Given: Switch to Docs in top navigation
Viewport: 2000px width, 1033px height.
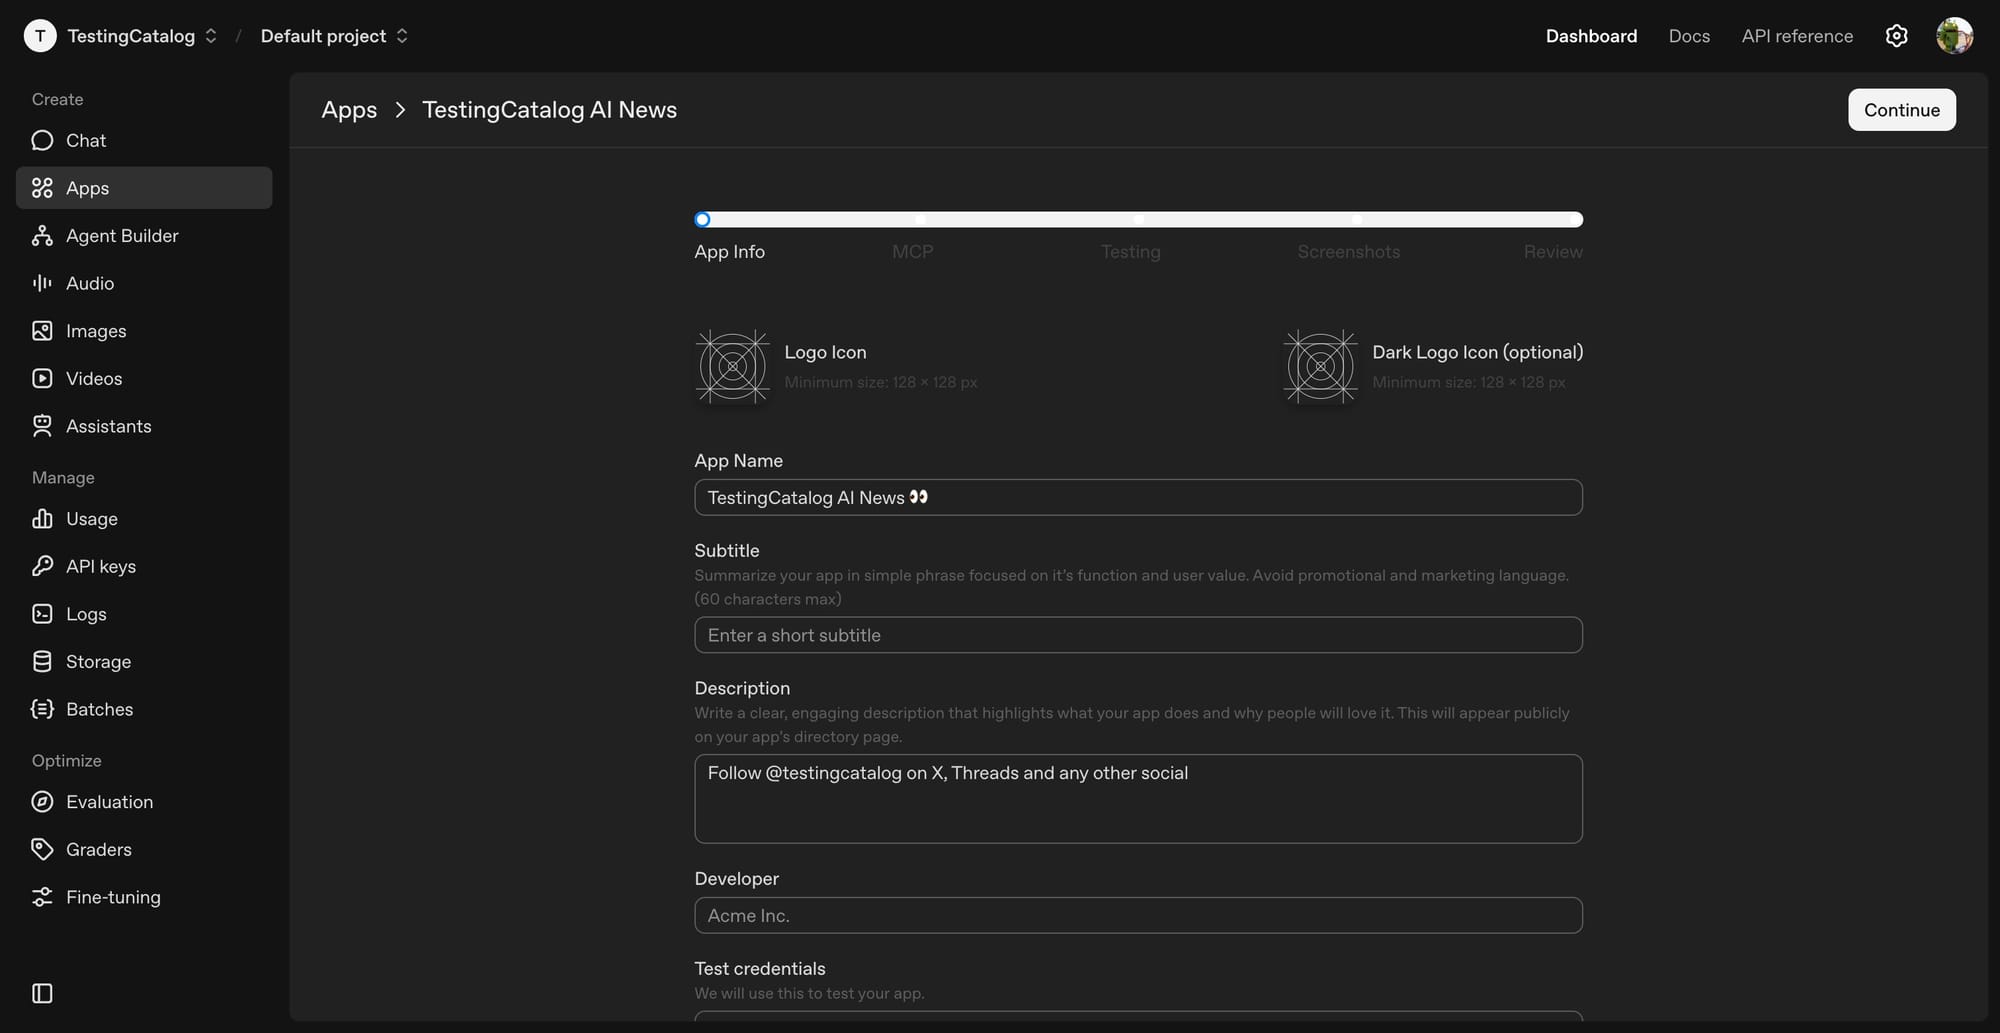Looking at the screenshot, I should [1689, 35].
